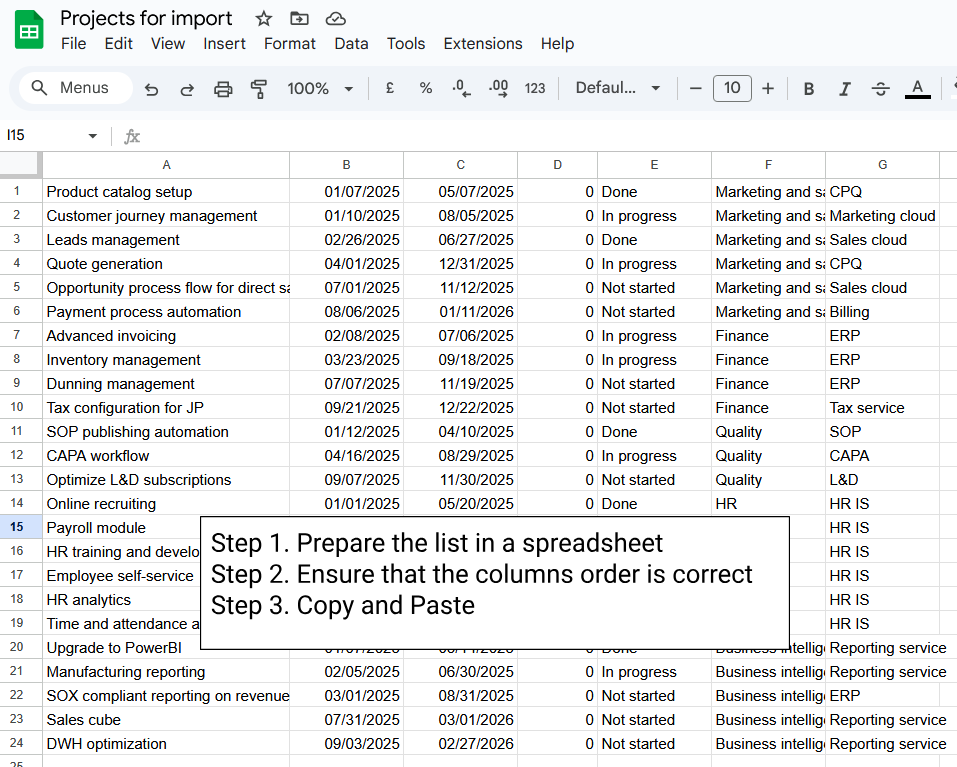The height and width of the screenshot is (767, 957).
Task: Toggle italic formatting
Action: (x=844, y=89)
